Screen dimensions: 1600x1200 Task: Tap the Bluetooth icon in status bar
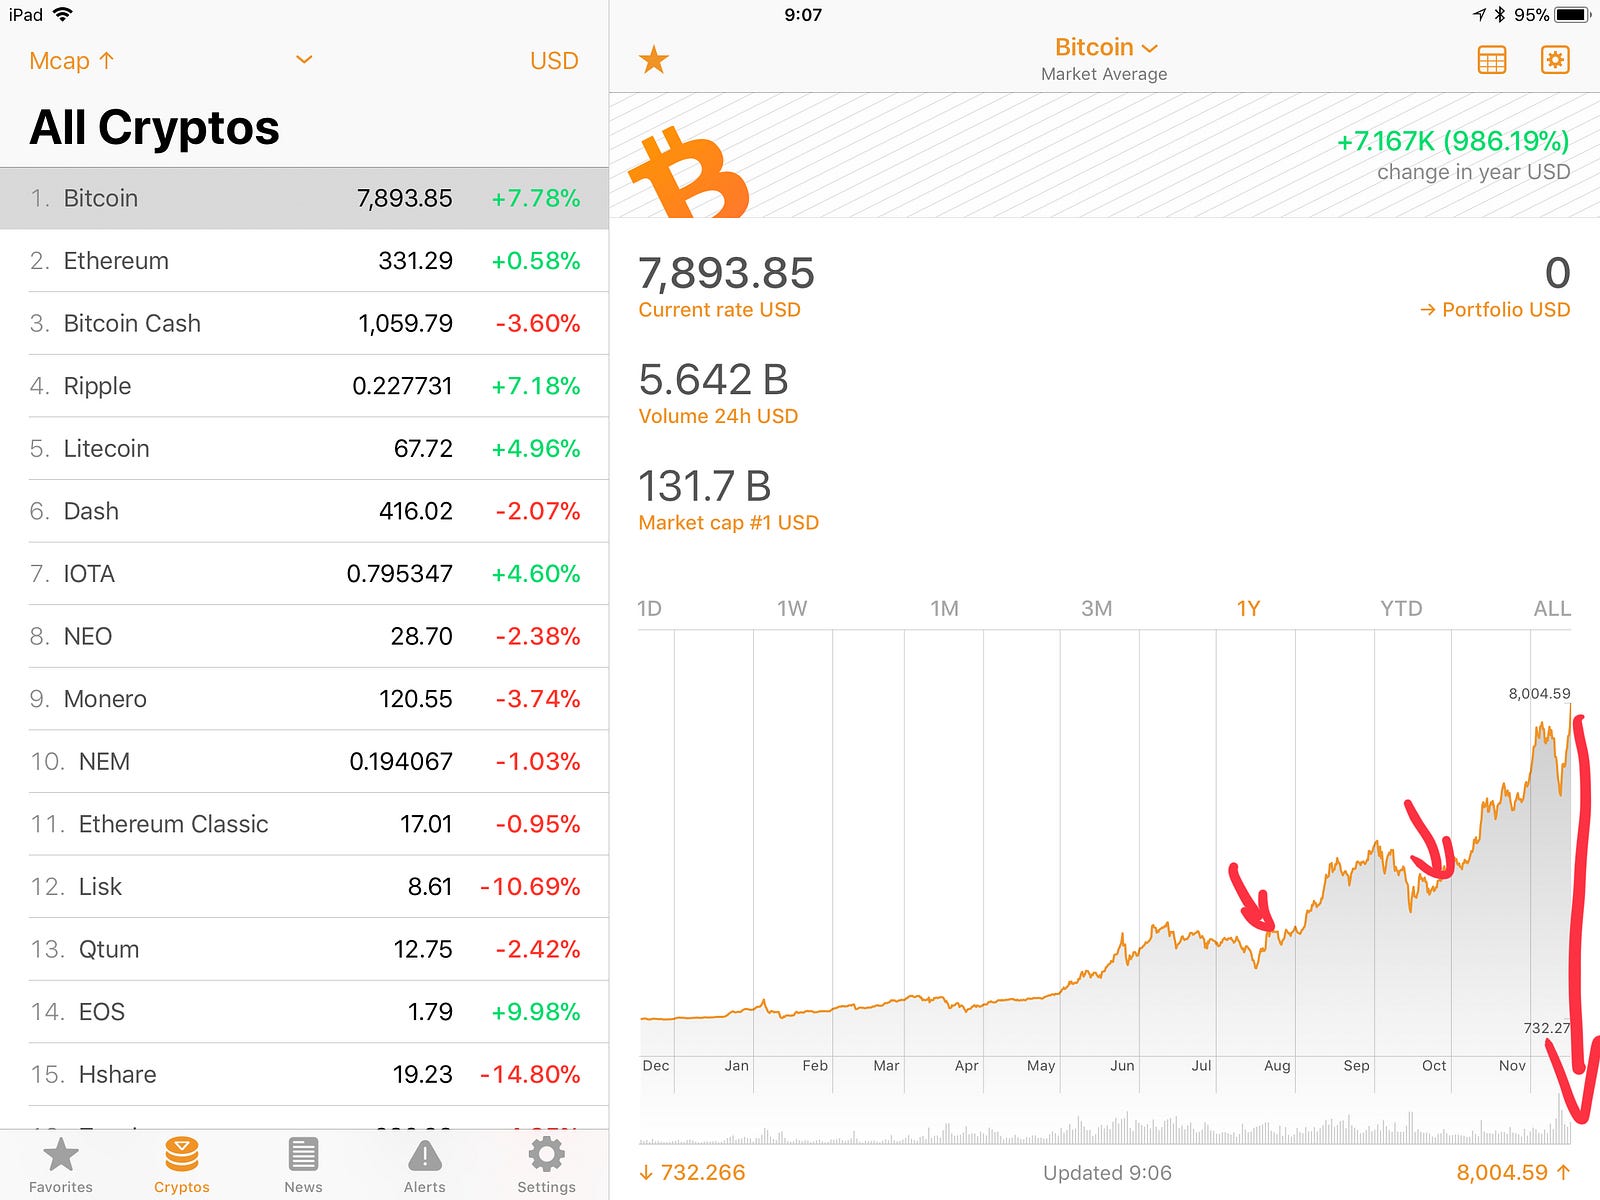pyautogui.click(x=1500, y=15)
